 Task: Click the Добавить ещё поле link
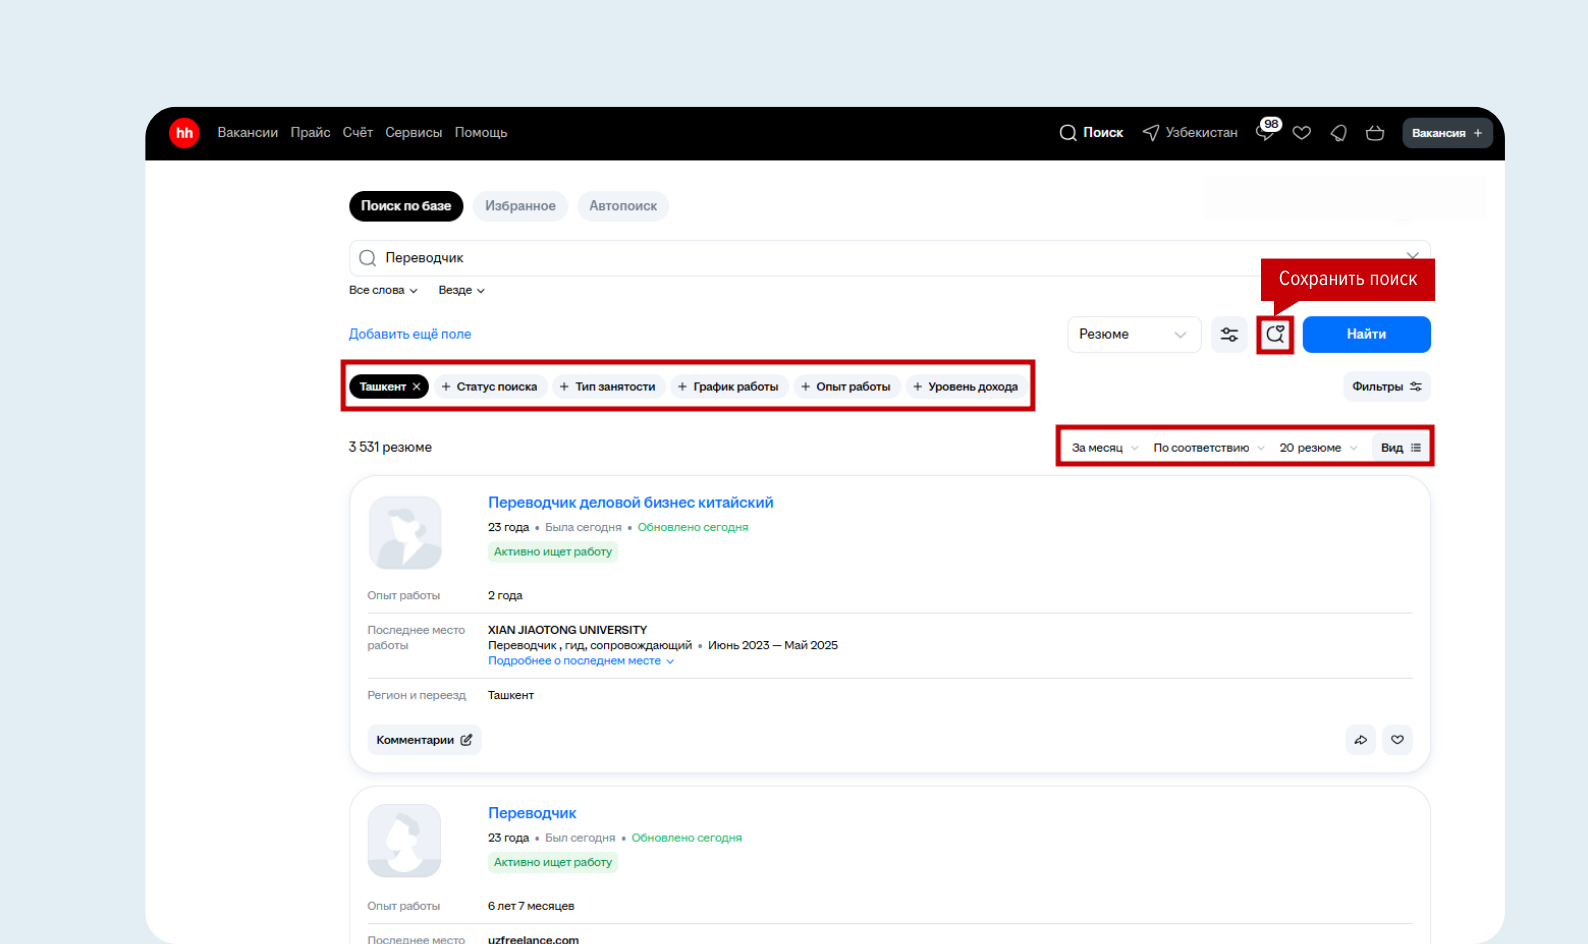[x=410, y=335]
